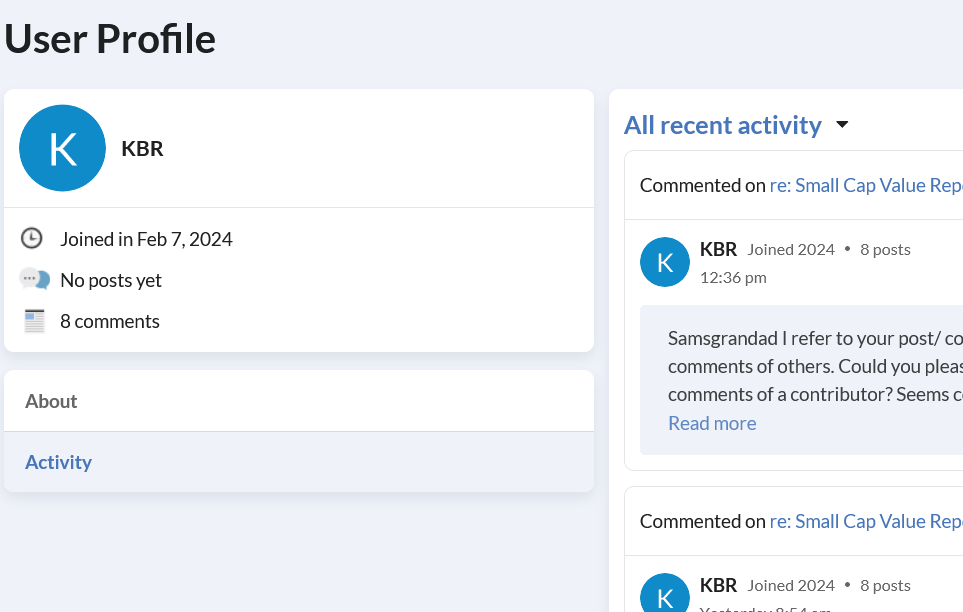Click KBR username on 12:36 pm comment
This screenshot has width=963, height=612.
point(718,249)
